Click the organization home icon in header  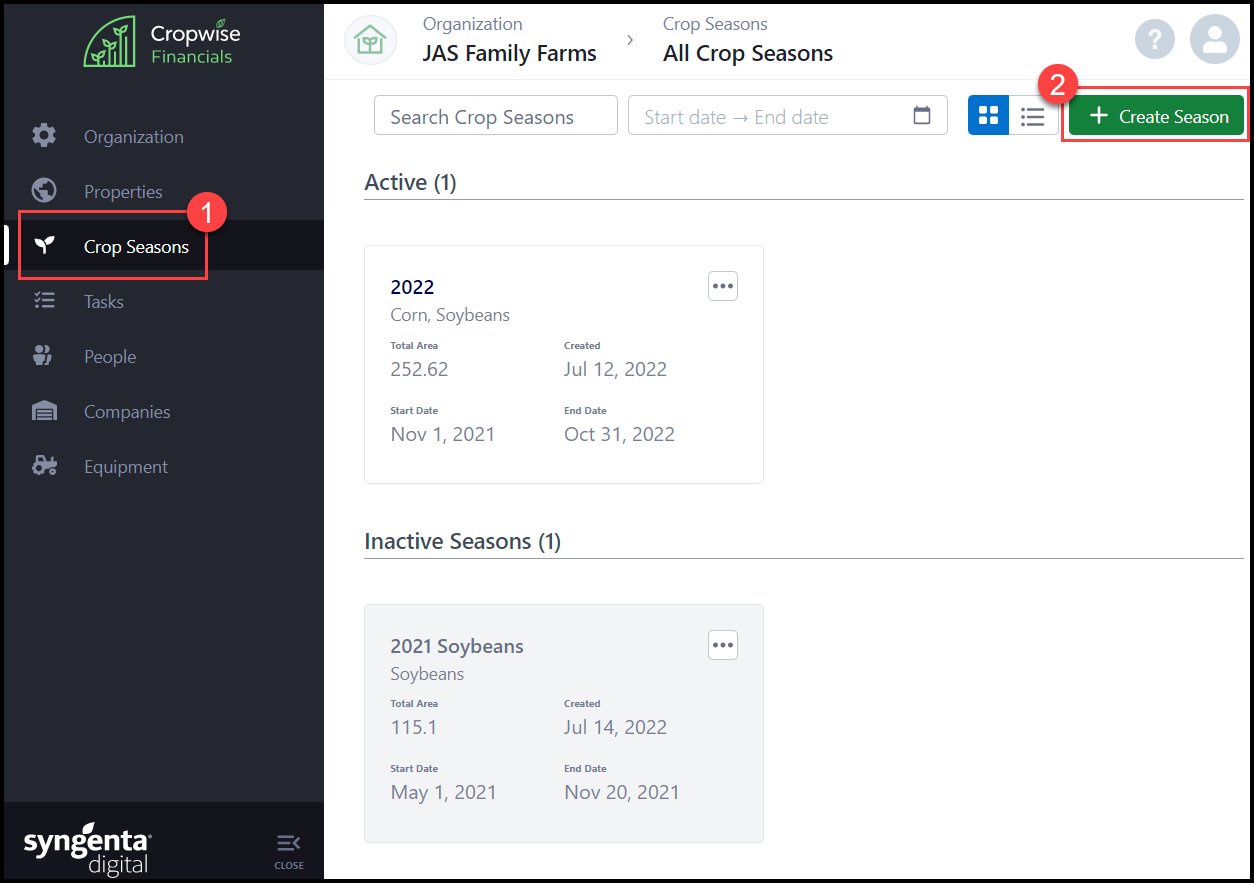[x=371, y=41]
